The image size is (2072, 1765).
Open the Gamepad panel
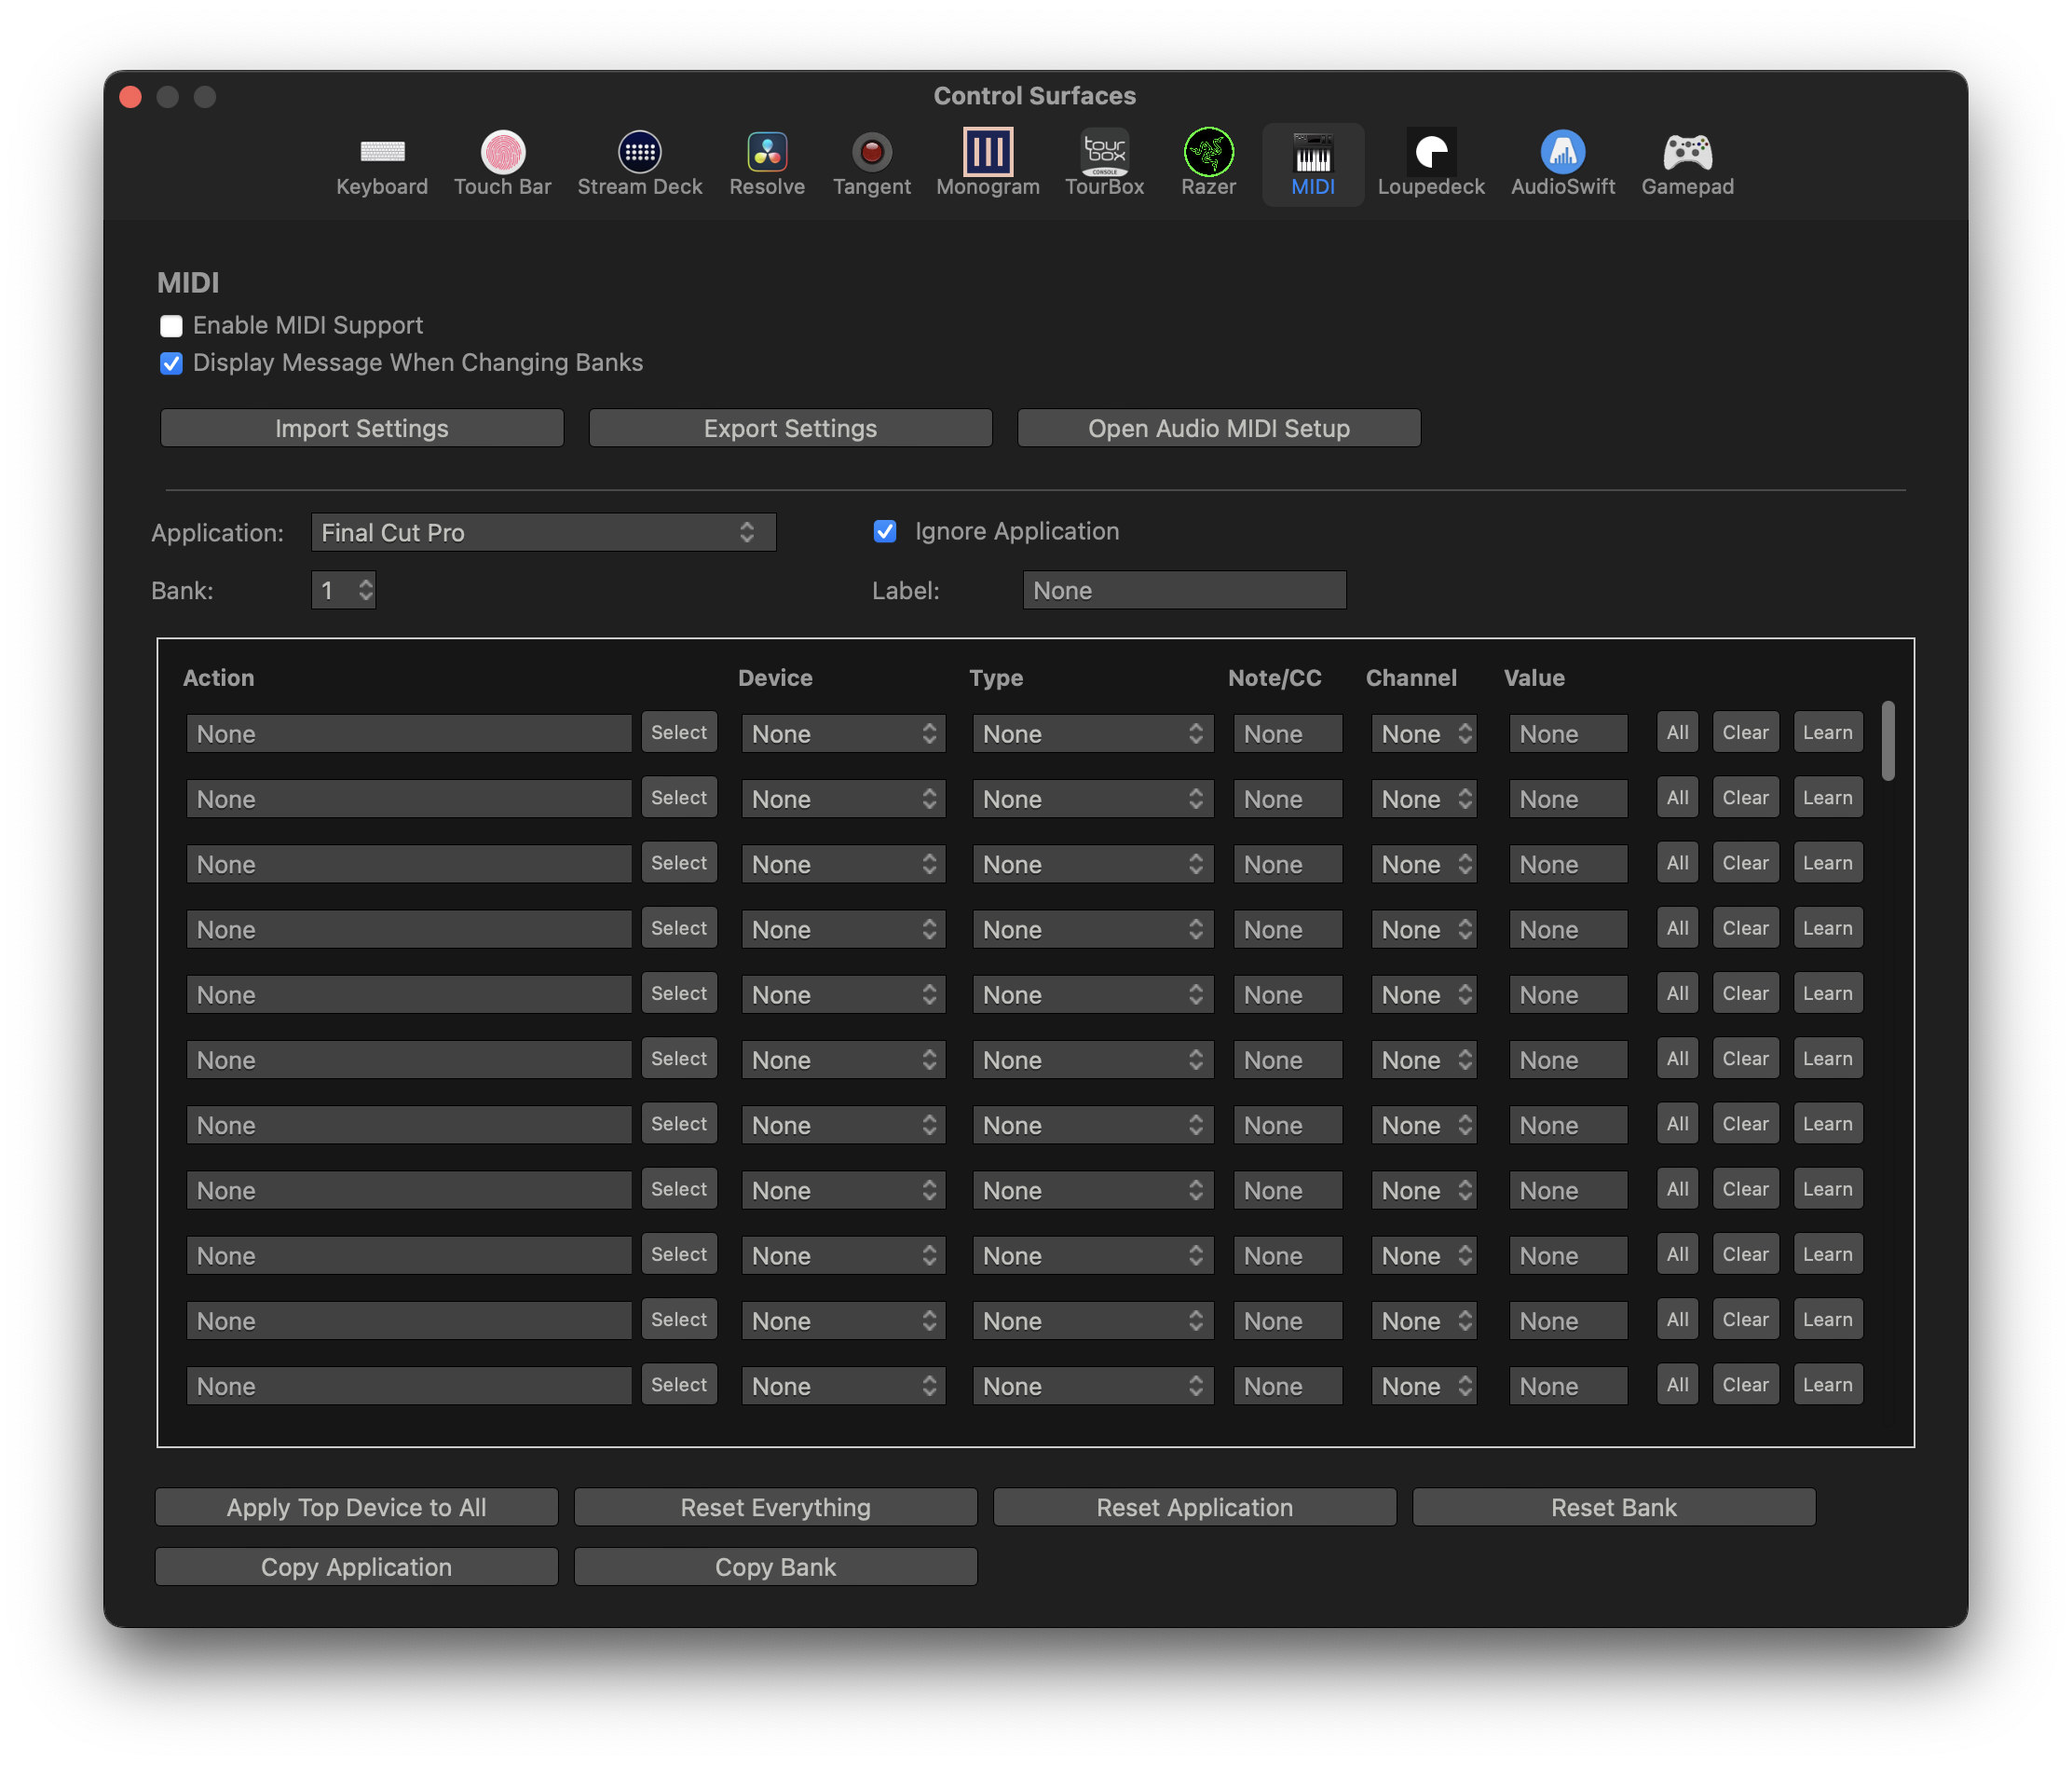(1687, 165)
